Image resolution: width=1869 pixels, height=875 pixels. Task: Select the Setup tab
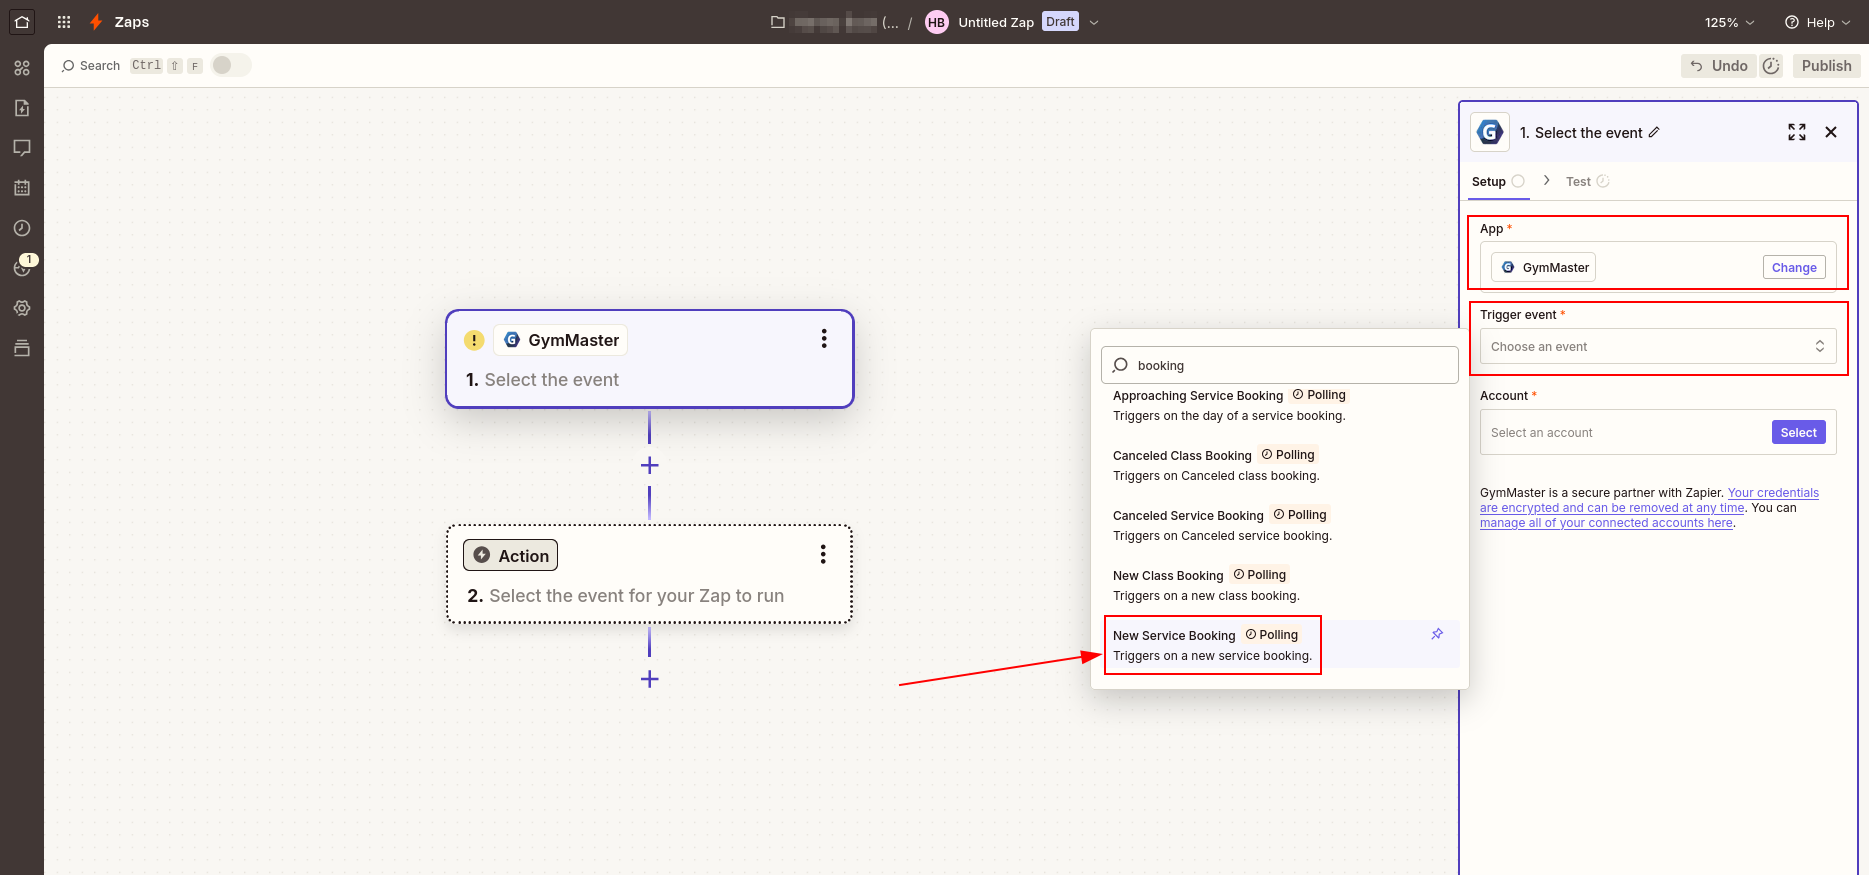(1488, 181)
